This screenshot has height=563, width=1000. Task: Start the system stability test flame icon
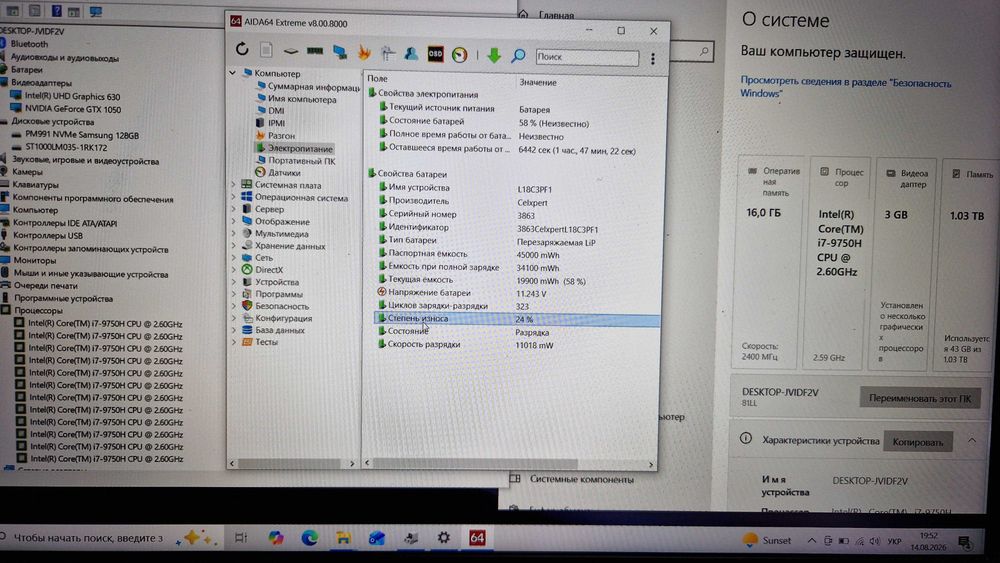pos(364,53)
